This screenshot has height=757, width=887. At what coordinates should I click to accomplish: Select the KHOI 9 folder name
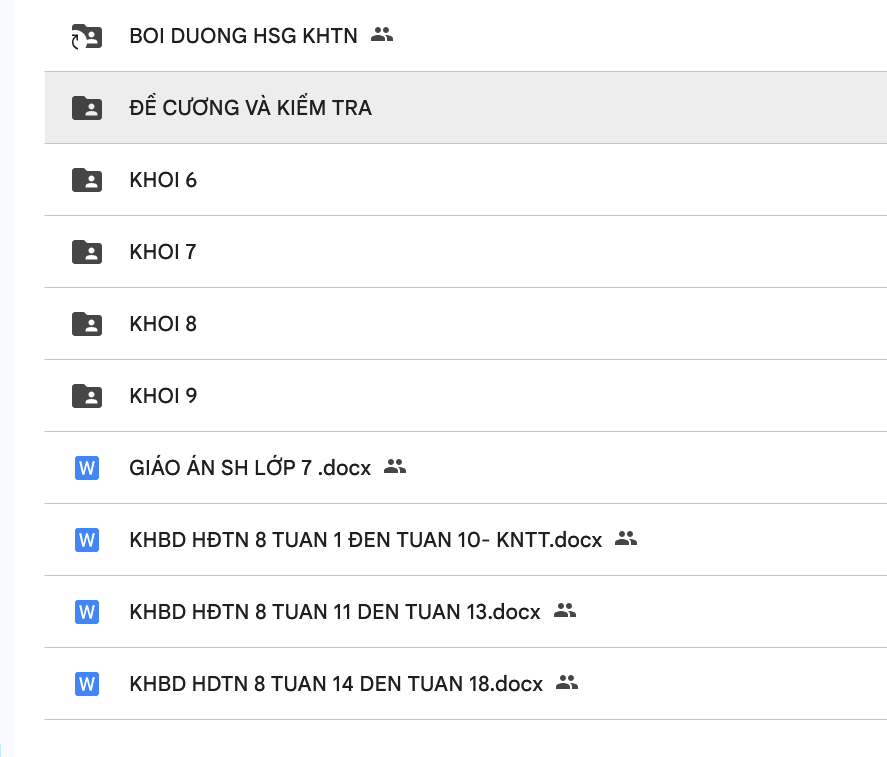pyautogui.click(x=163, y=396)
